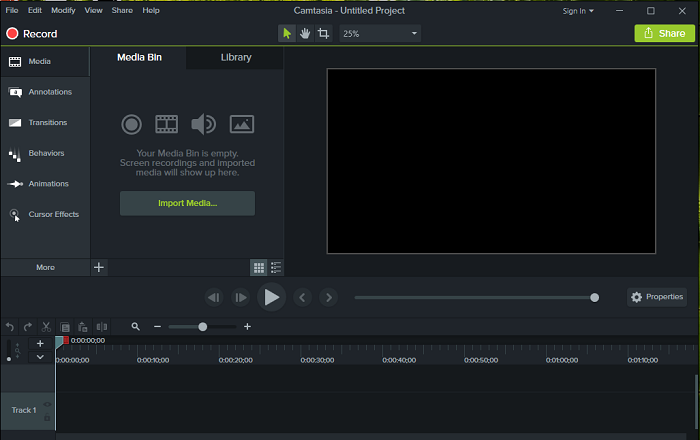Click the track height slider handle
Image resolution: width=700 pixels, height=440 pixels.
[9, 359]
